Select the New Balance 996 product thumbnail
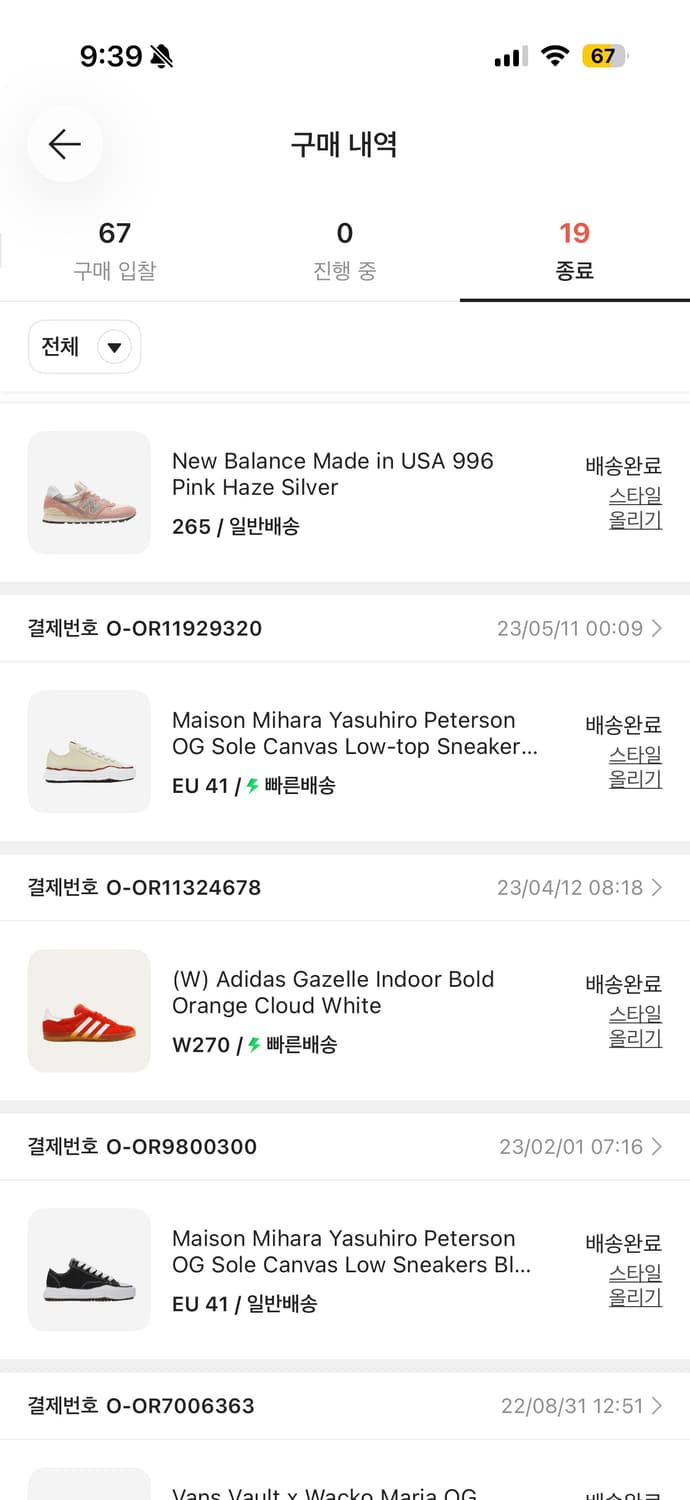 click(x=89, y=491)
